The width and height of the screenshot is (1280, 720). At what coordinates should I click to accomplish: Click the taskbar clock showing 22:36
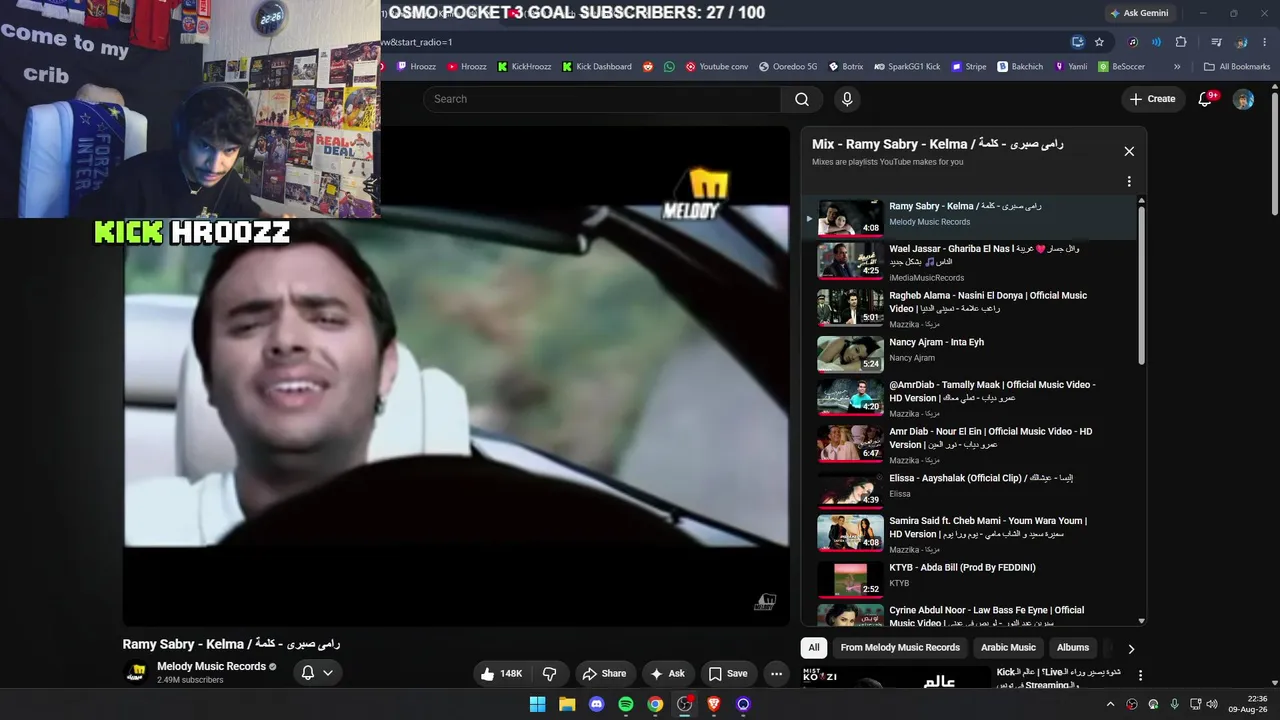[1248, 704]
